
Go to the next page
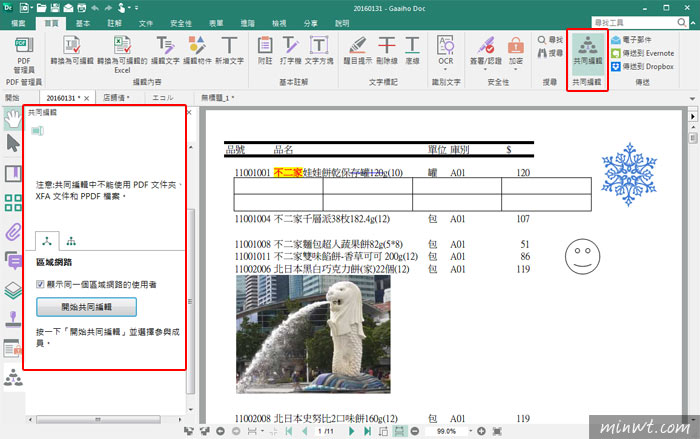tap(351, 431)
